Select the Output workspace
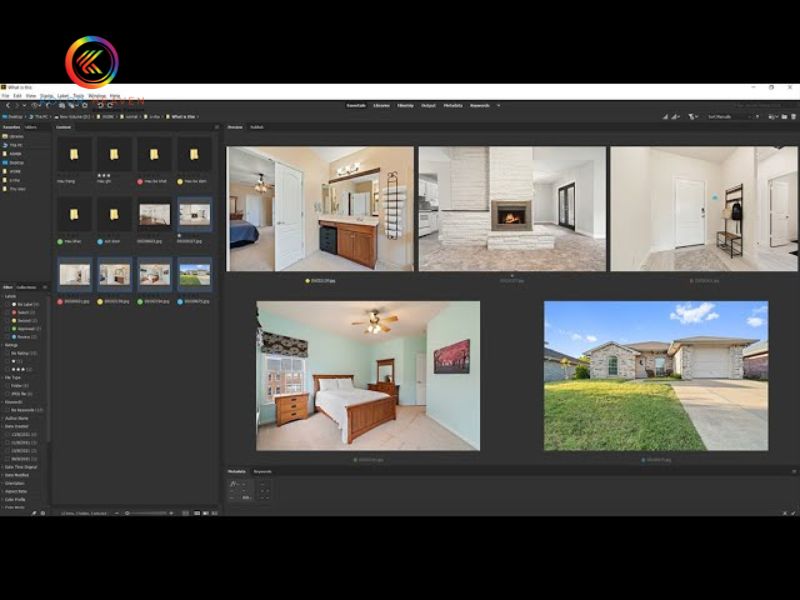The height and width of the screenshot is (600, 800). (428, 106)
